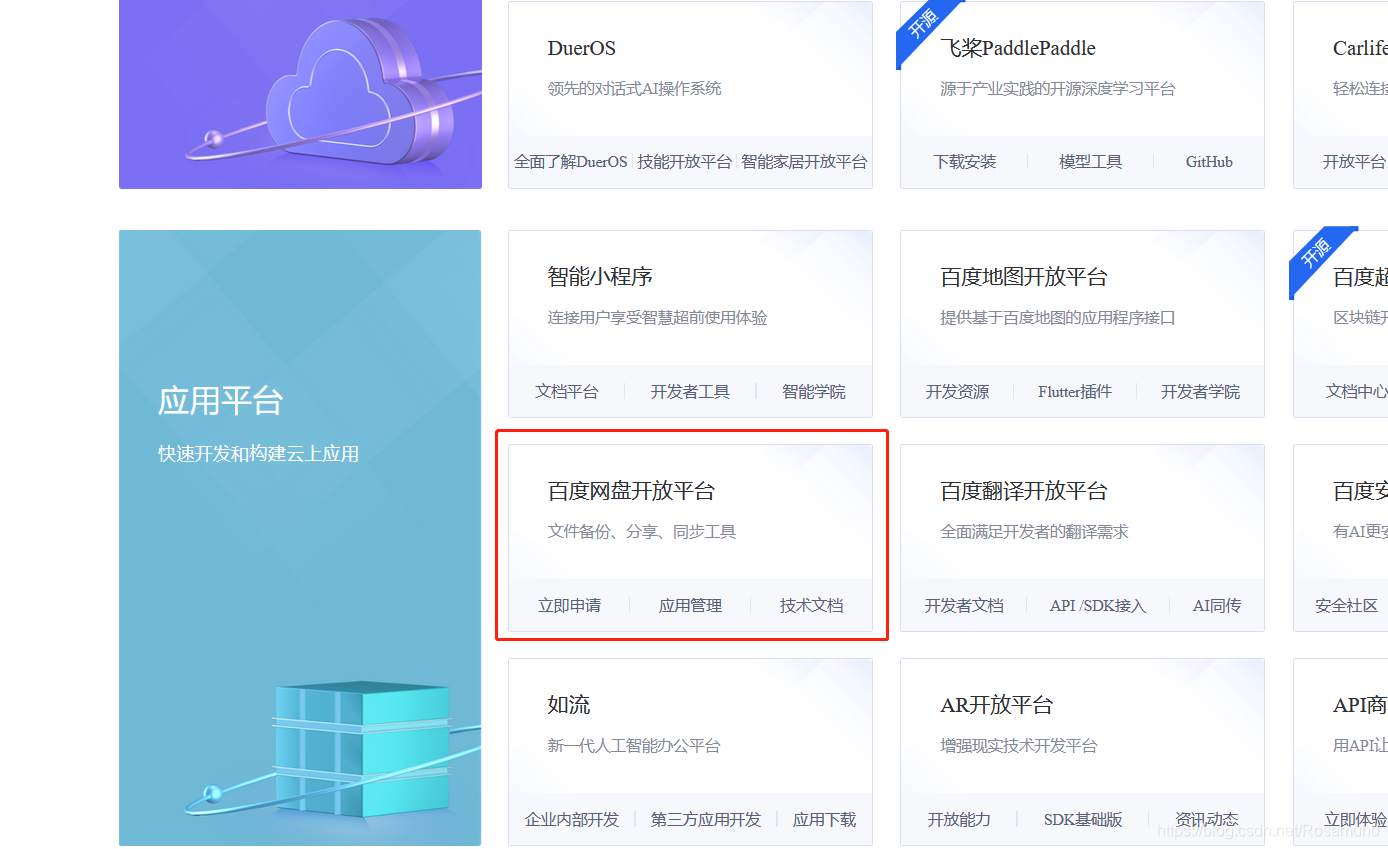
Task: Click 下载安装 under PaddlePaddle
Action: 965,162
